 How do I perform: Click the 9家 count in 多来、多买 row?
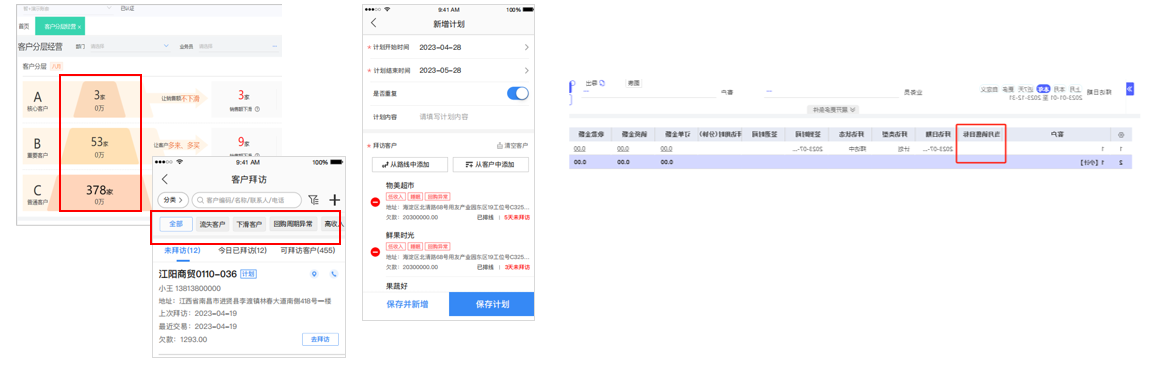[x=244, y=142]
